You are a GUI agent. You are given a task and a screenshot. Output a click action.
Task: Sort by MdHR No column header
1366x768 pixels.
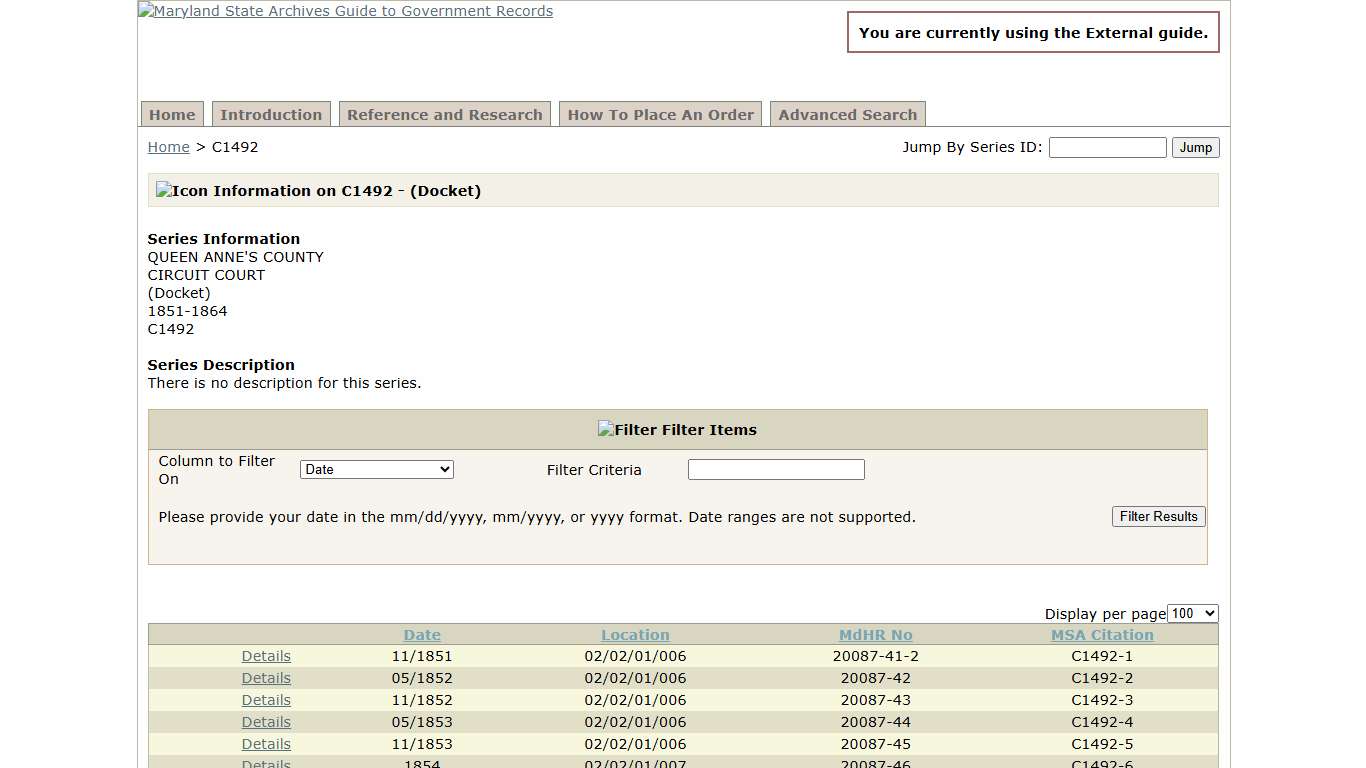click(x=875, y=635)
